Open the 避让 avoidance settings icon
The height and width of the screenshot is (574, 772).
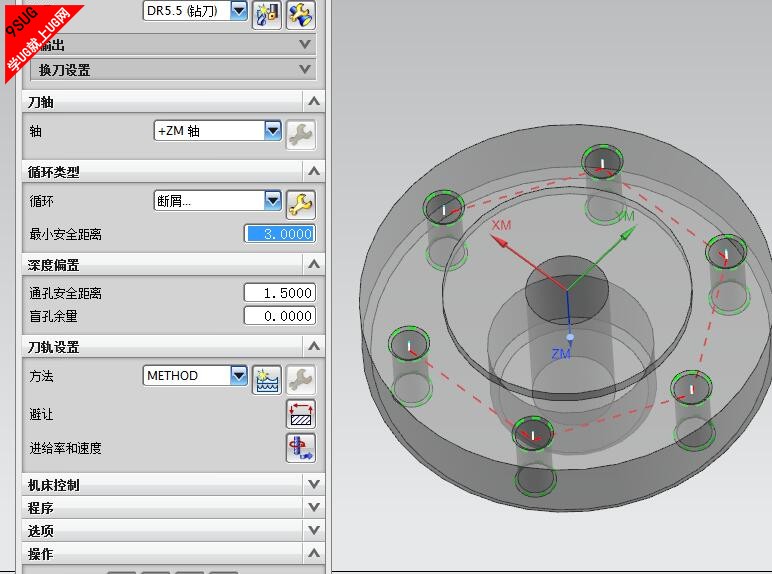(x=300, y=414)
